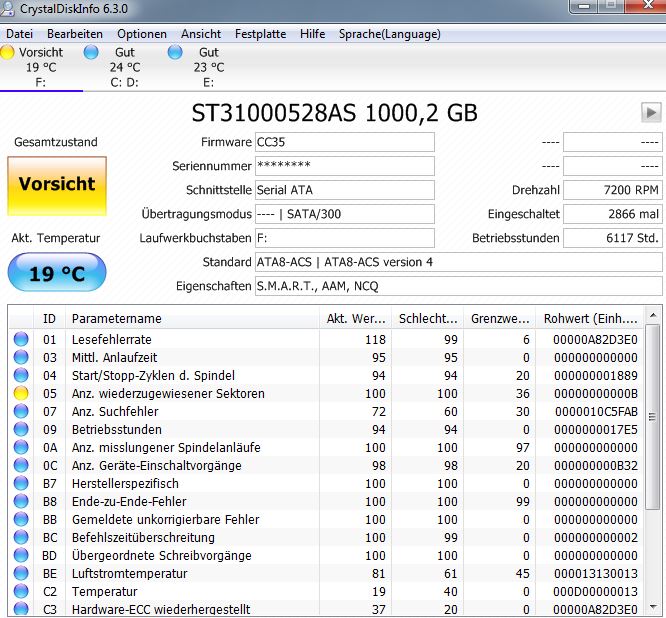Click the Übertragungsmodus field SATA/300
666x618 pixels.
(344, 214)
